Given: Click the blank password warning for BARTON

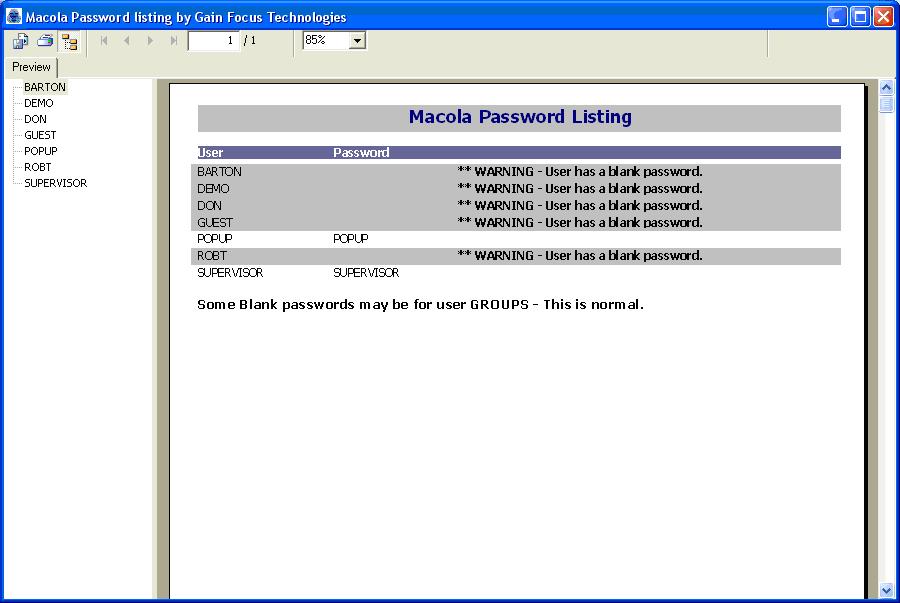Looking at the screenshot, I should (580, 172).
